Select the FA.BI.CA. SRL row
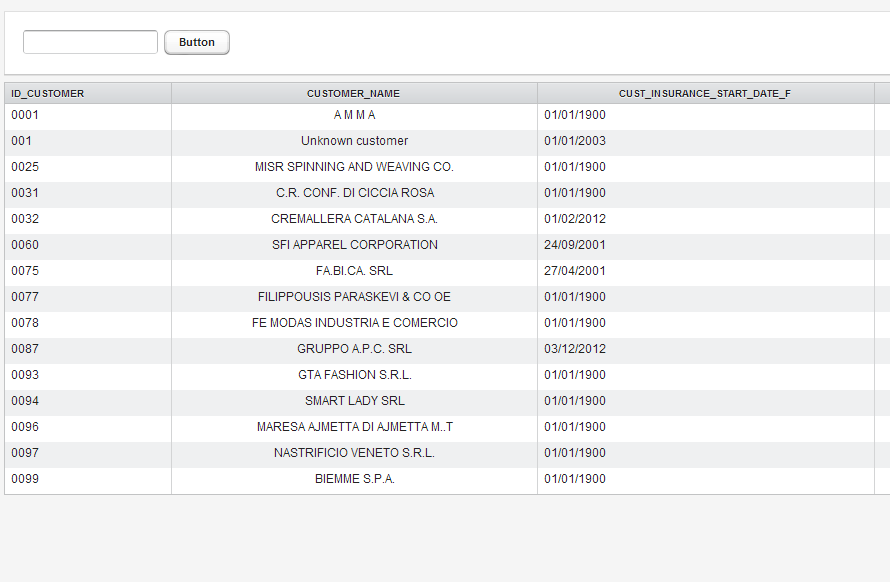890x582 pixels. coord(354,271)
